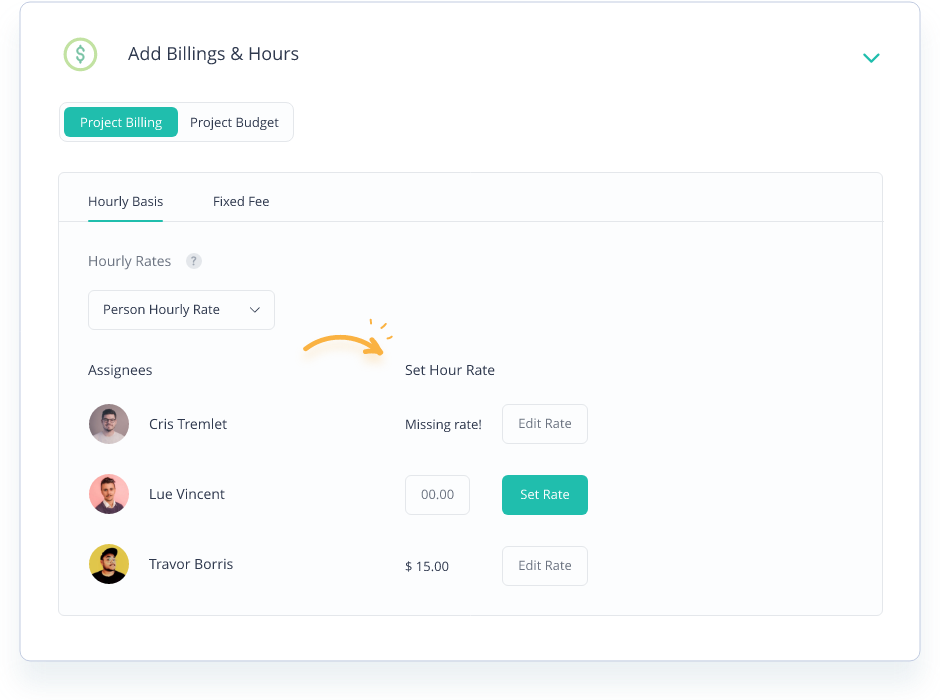Open Cris Tremlet's profile picture

(x=109, y=423)
